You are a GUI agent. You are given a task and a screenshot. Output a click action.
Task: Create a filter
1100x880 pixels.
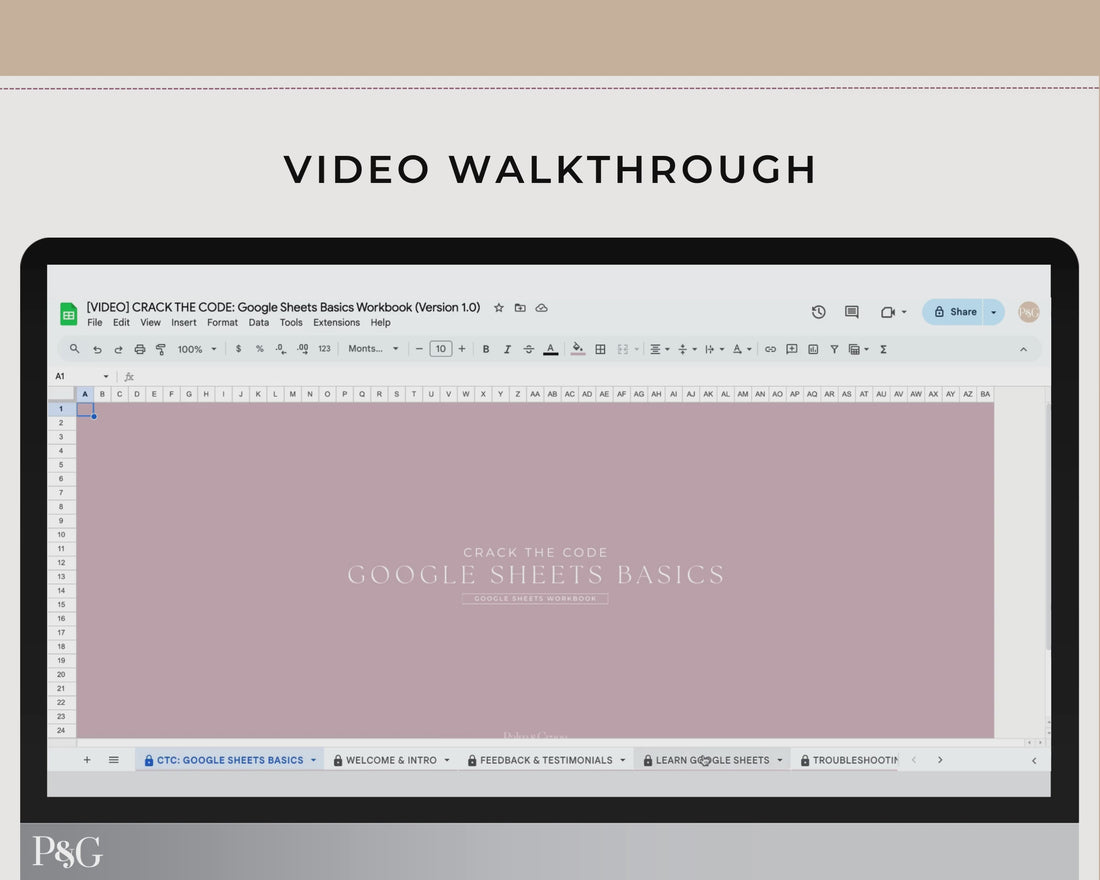pos(834,349)
